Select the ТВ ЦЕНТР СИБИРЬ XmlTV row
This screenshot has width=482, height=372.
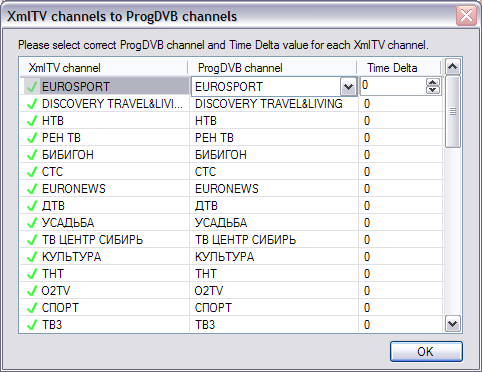(x=105, y=240)
